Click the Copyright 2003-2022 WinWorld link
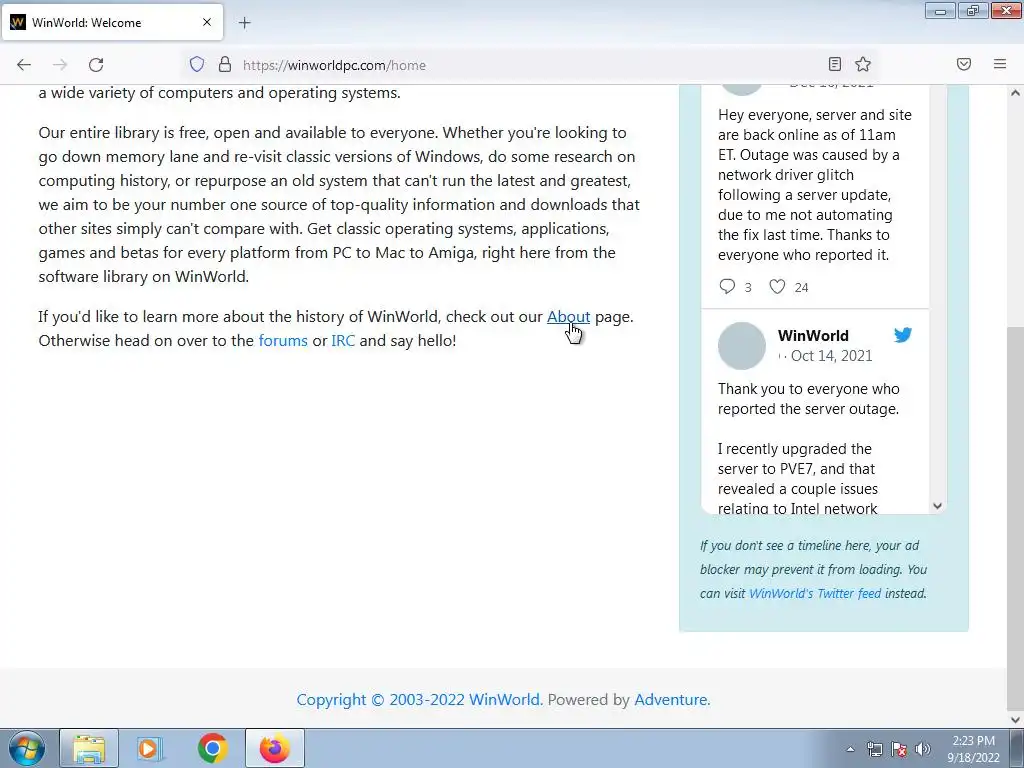The image size is (1024, 768). [418, 700]
